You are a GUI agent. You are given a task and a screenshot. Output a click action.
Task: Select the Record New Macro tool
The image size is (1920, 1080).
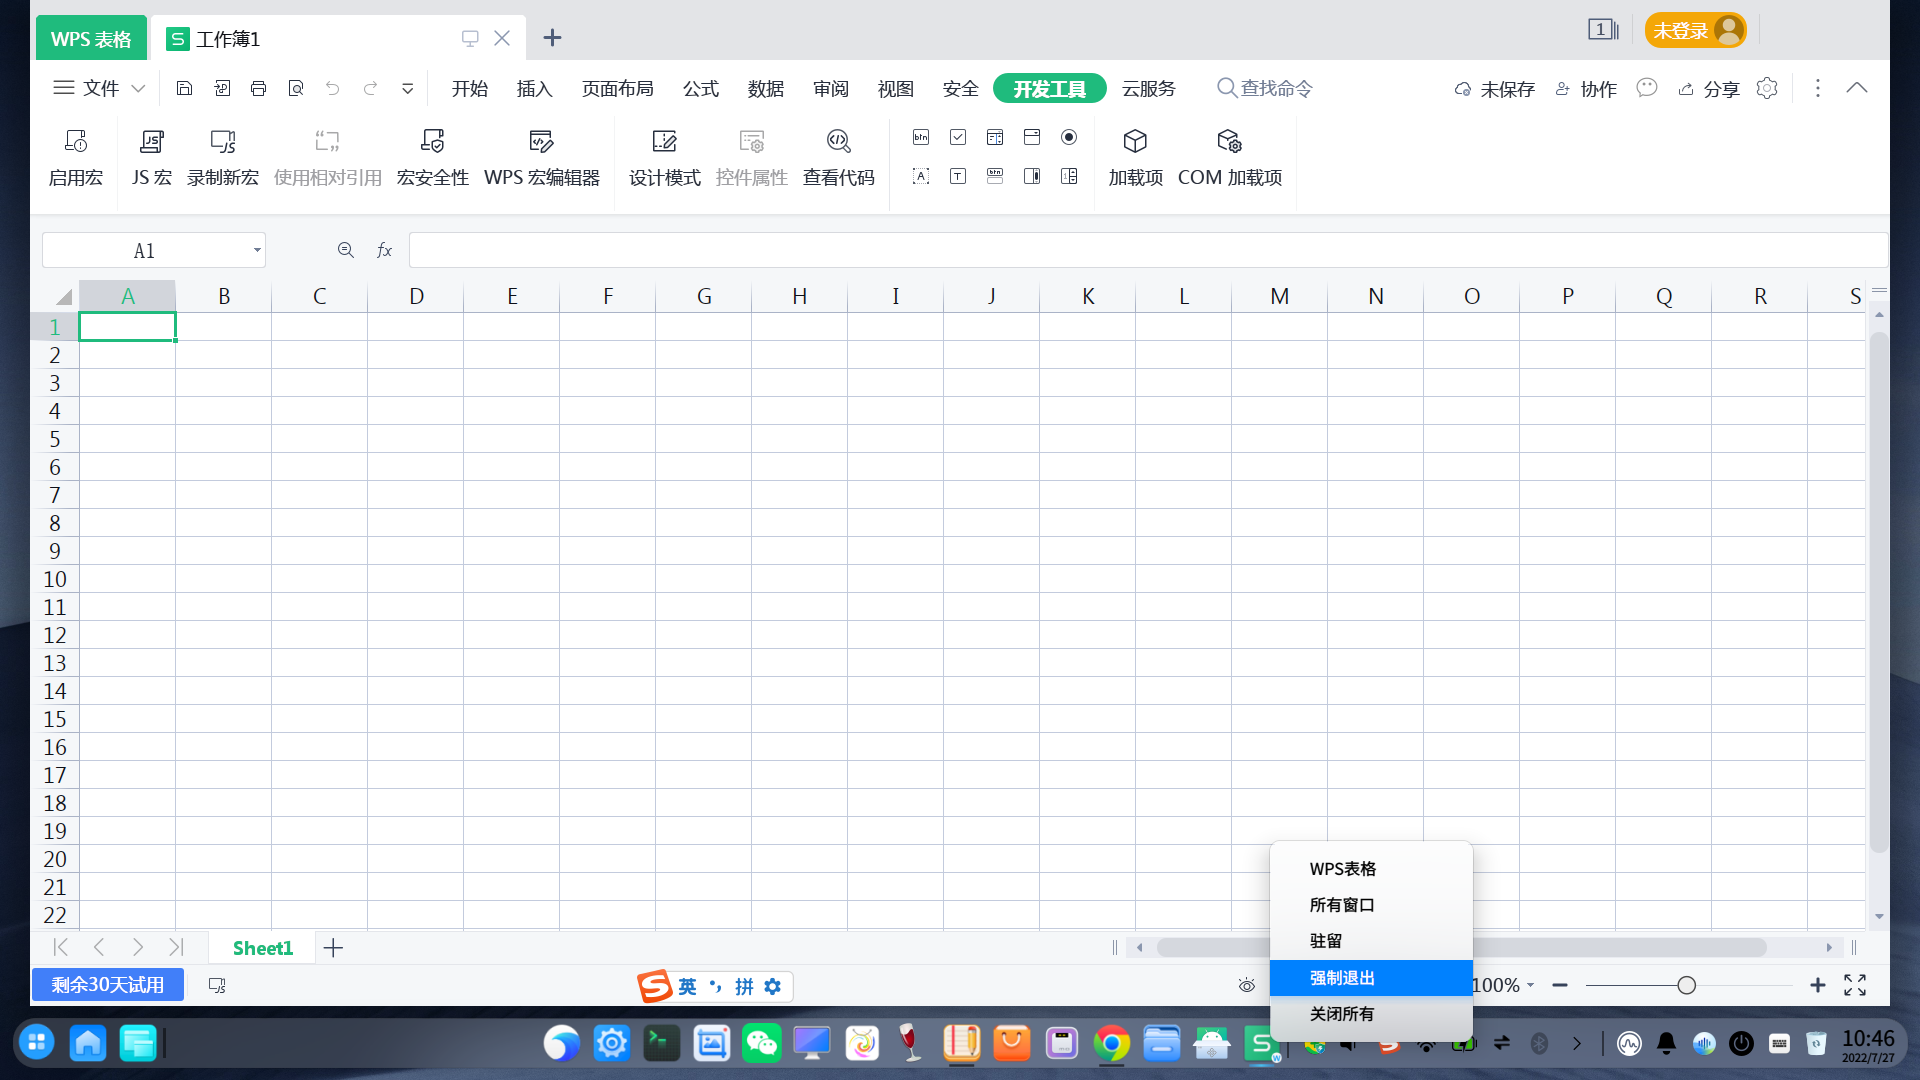[x=223, y=155]
